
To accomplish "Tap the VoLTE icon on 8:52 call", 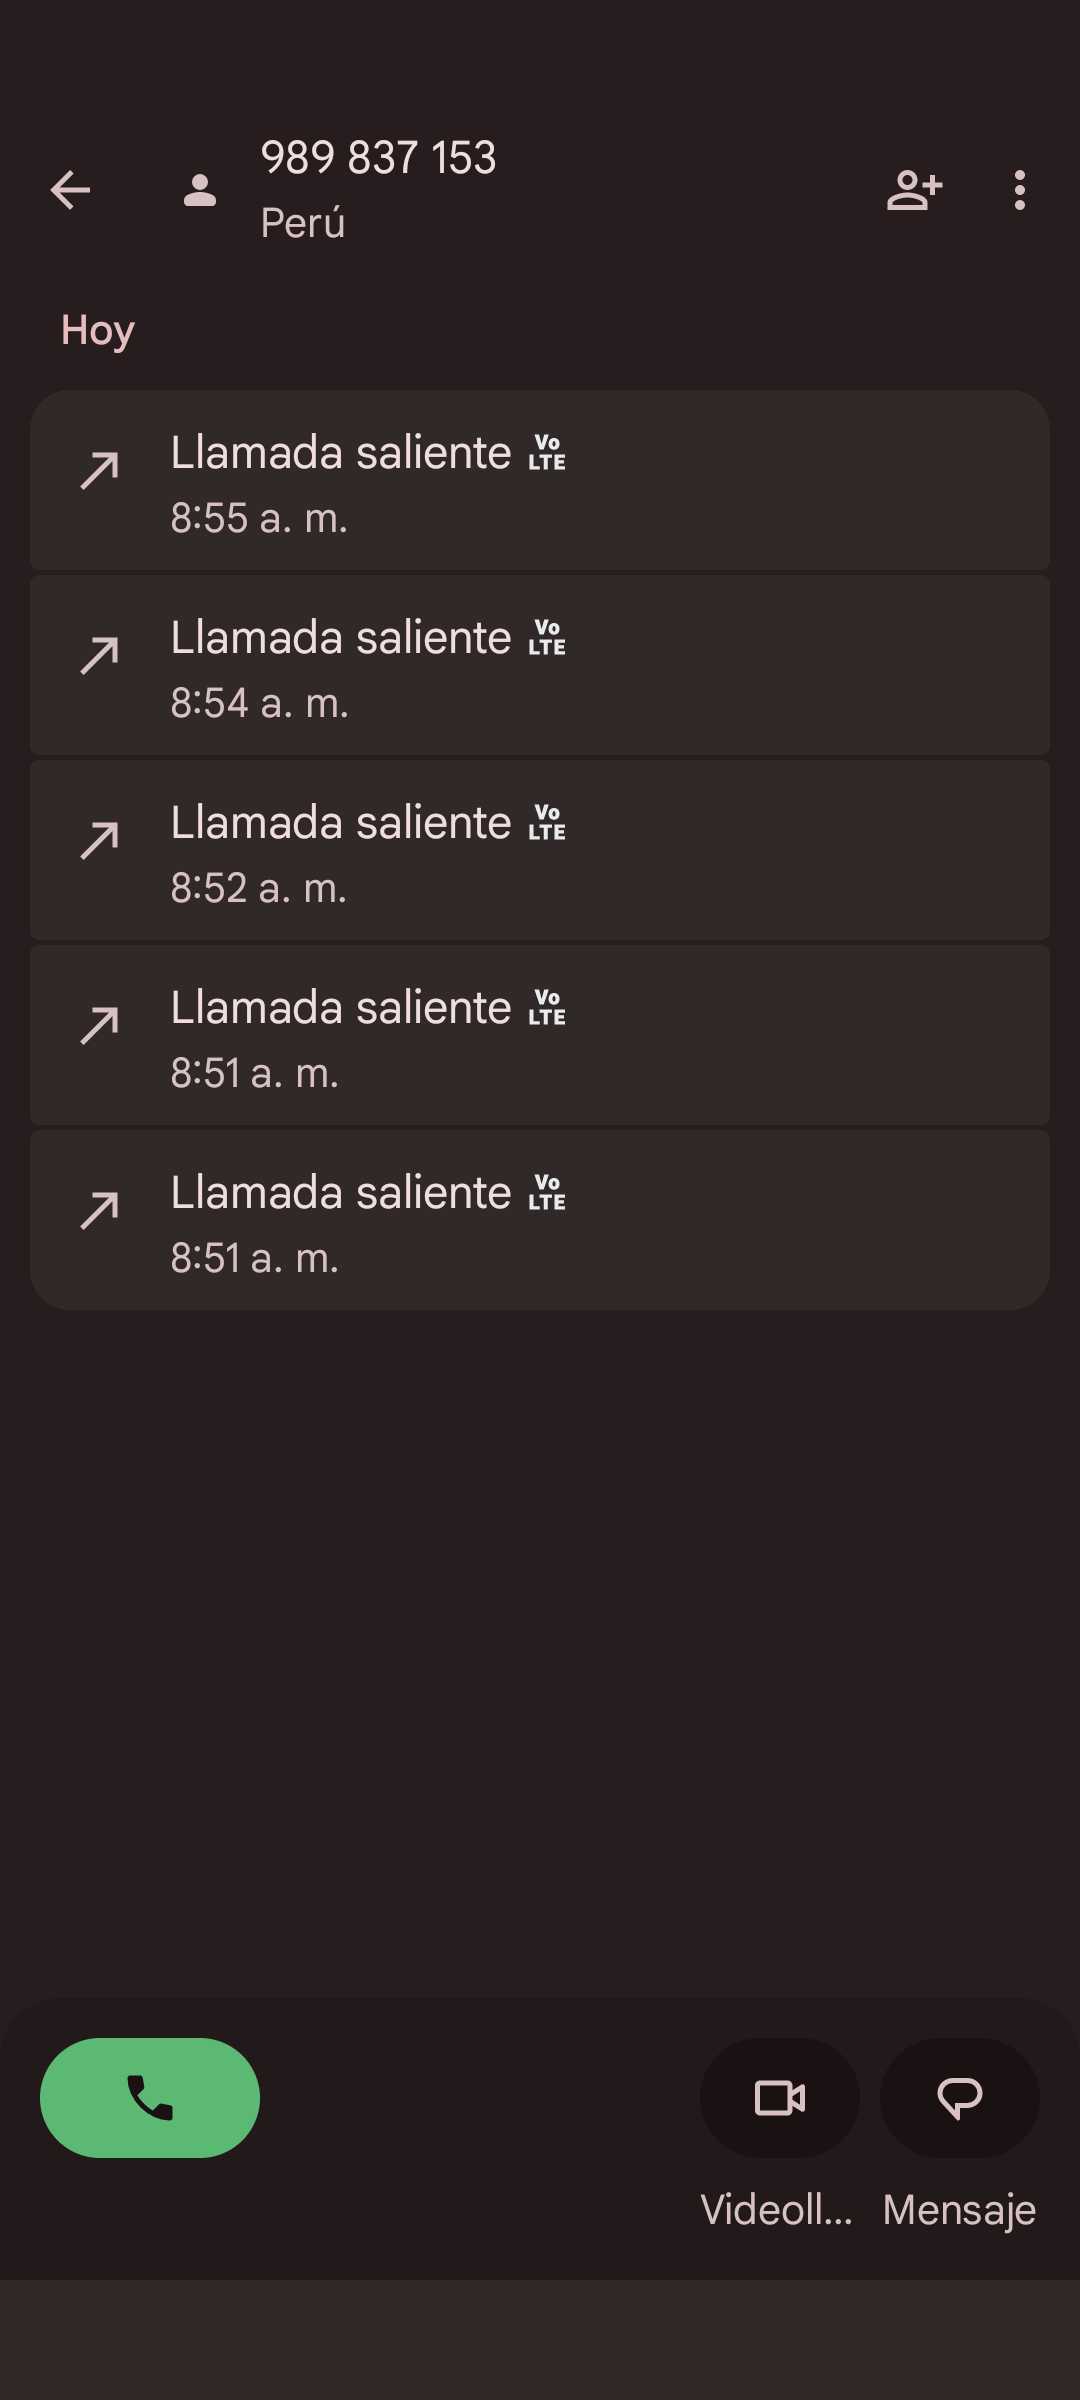I will [x=547, y=823].
